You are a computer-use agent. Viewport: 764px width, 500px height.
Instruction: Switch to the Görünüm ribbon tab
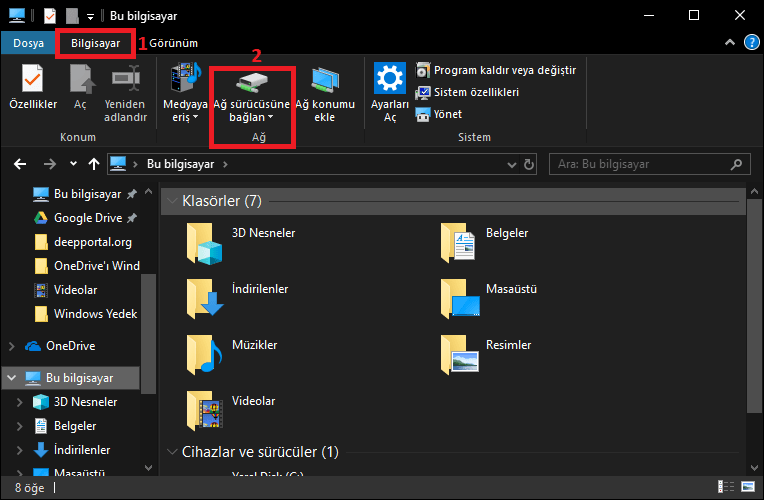pos(173,43)
